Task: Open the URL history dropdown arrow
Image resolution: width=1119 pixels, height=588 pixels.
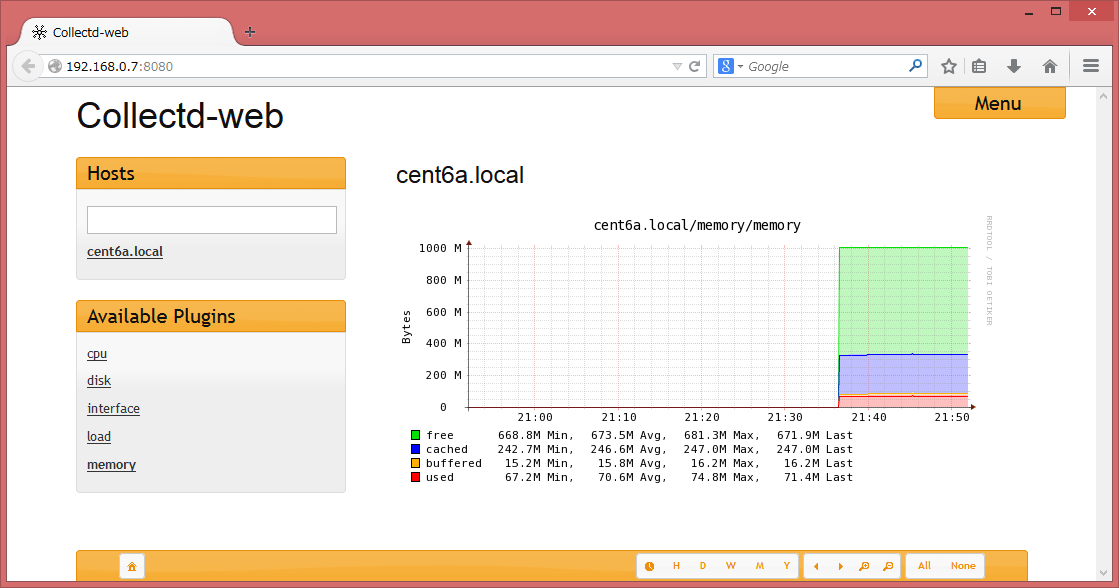Action: point(677,66)
